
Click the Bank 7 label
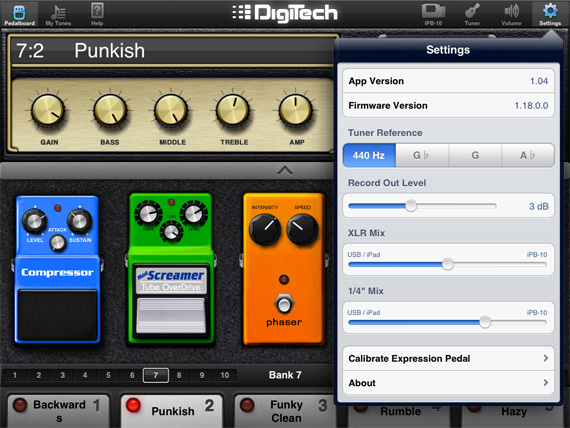285,375
